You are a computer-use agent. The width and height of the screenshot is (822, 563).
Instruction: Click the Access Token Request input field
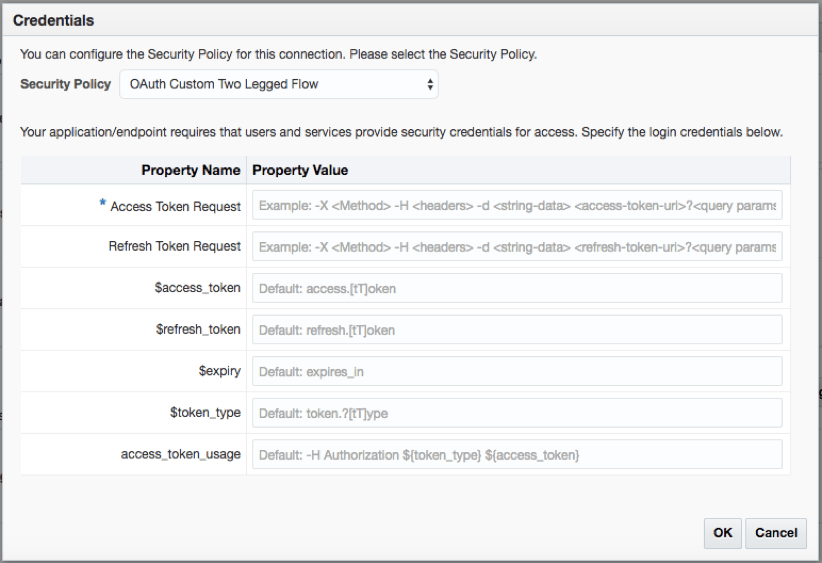(516, 206)
